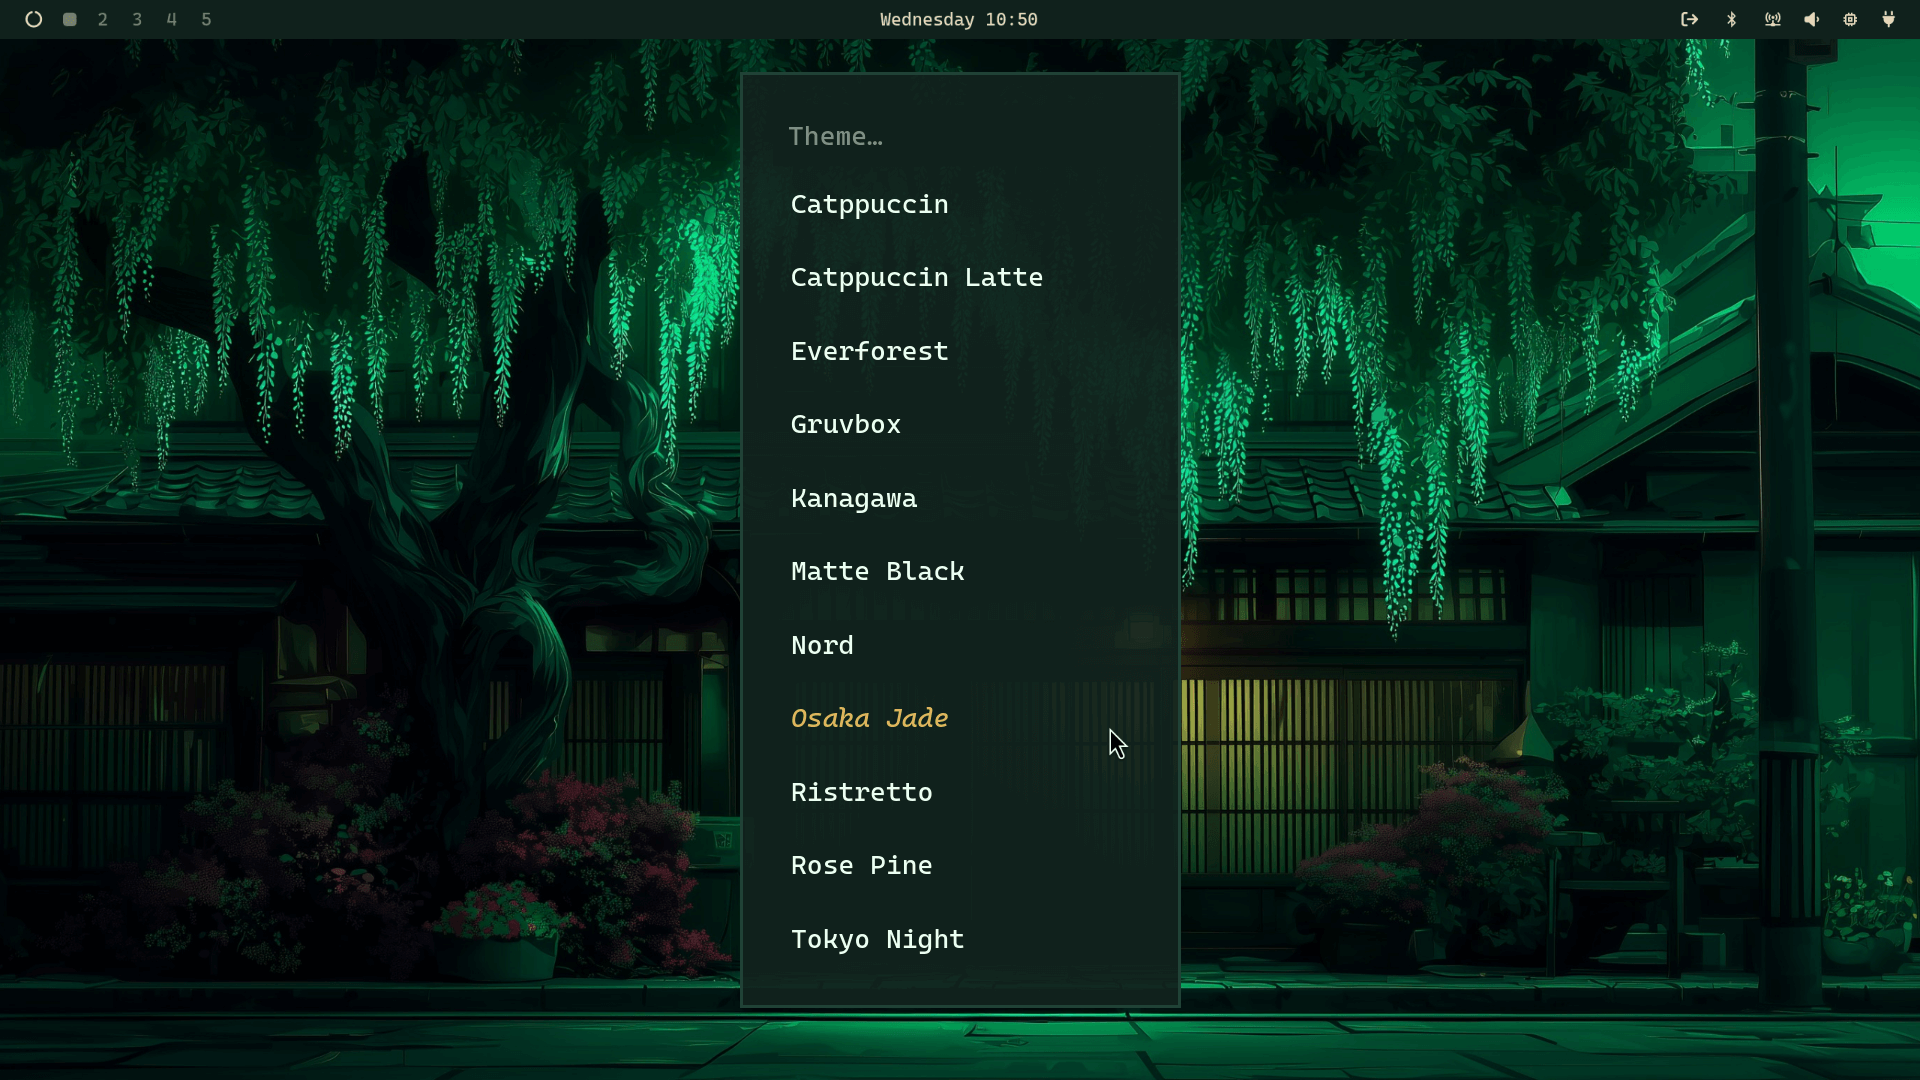Select the highlighted Osaka Jade theme
Screen dimensions: 1920x1080
pos(869,719)
